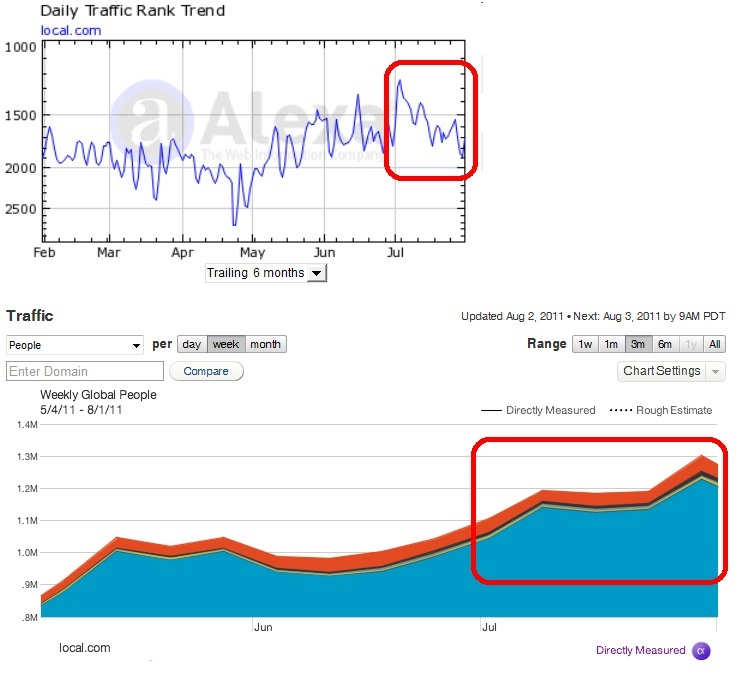Set range to 1m
This screenshot has width=750, height=681.
[611, 344]
